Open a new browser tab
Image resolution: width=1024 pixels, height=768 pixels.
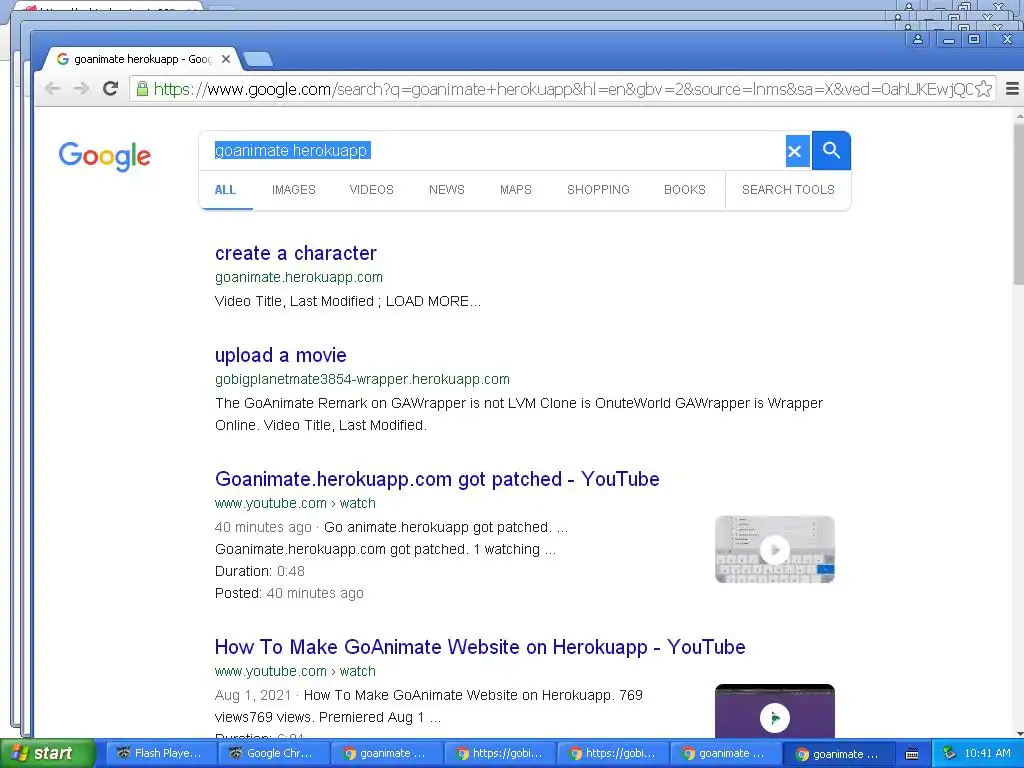coord(258,59)
